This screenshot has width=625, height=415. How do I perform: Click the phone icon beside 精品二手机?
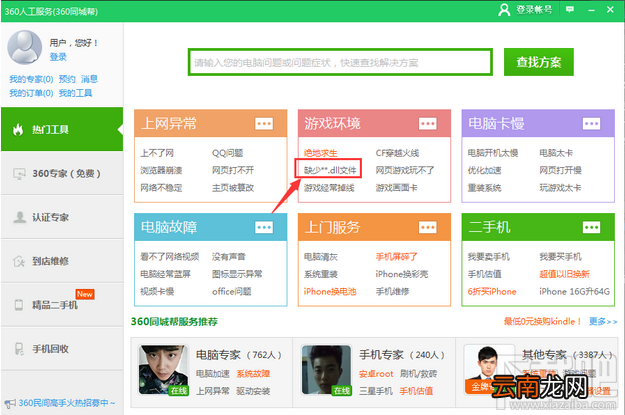(19, 305)
